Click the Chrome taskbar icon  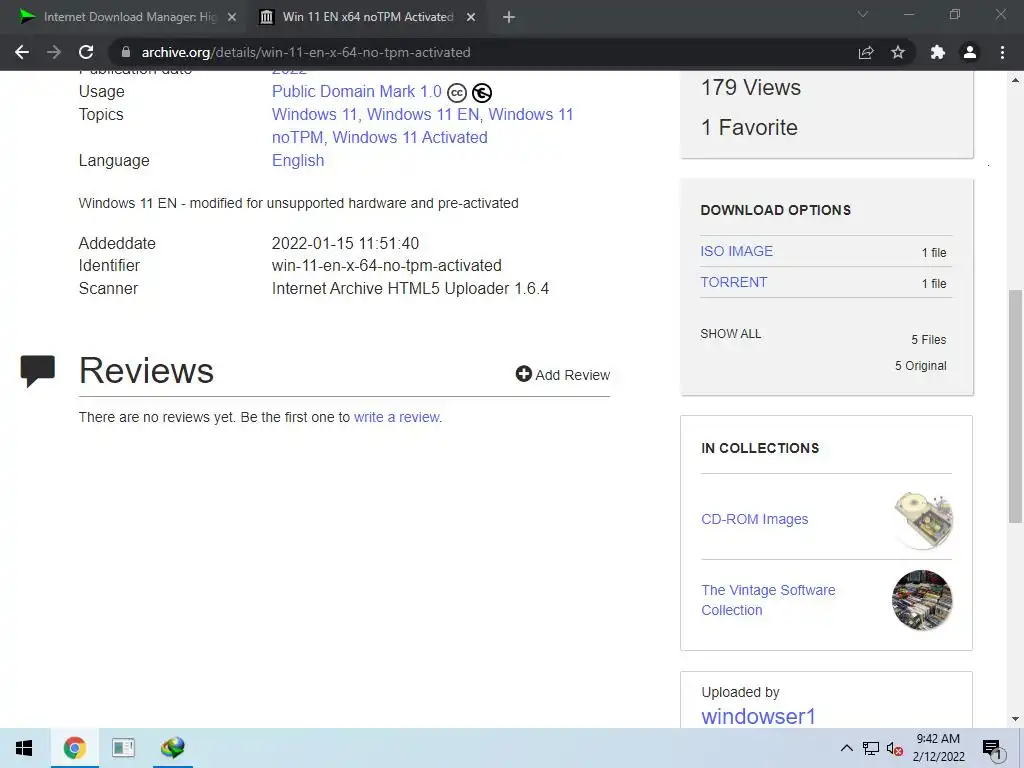point(74,748)
